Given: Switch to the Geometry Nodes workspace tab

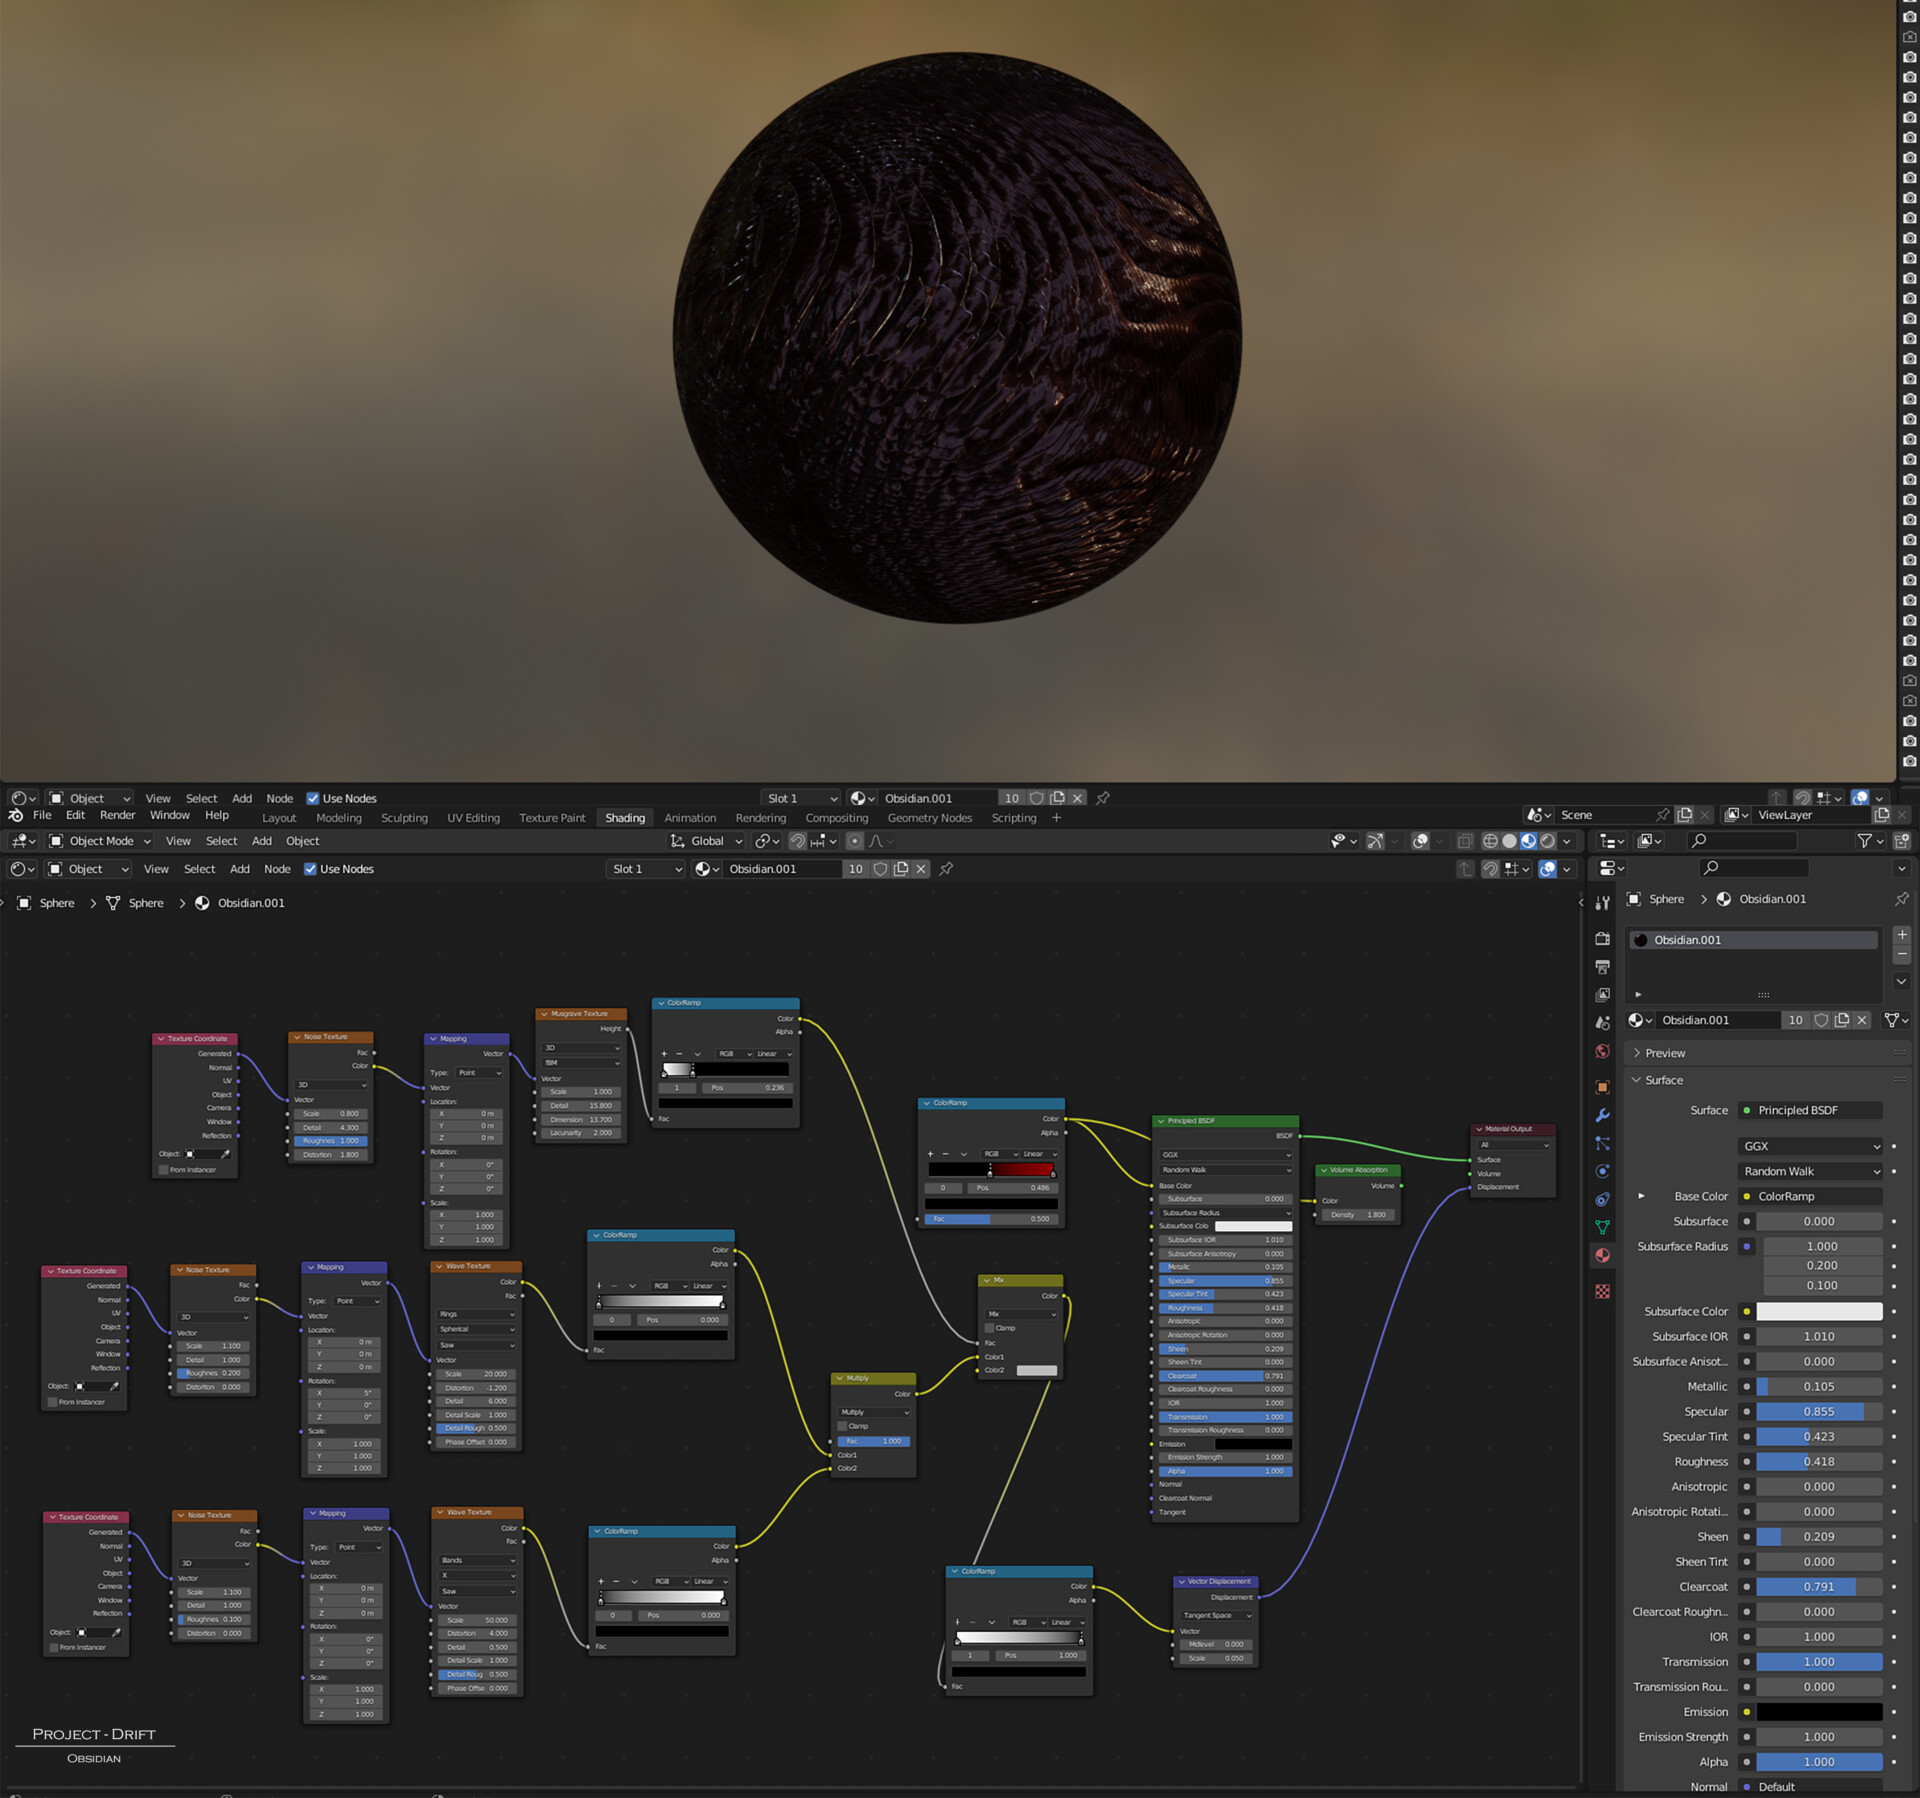Looking at the screenshot, I should pos(929,818).
